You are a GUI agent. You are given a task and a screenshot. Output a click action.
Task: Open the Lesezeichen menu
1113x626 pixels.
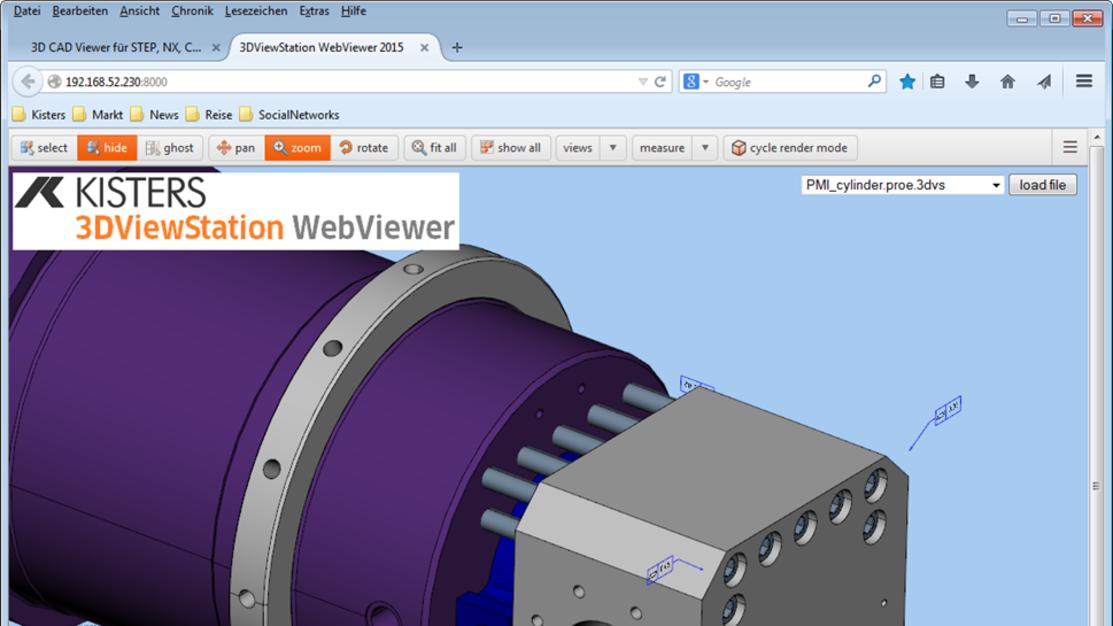(256, 11)
